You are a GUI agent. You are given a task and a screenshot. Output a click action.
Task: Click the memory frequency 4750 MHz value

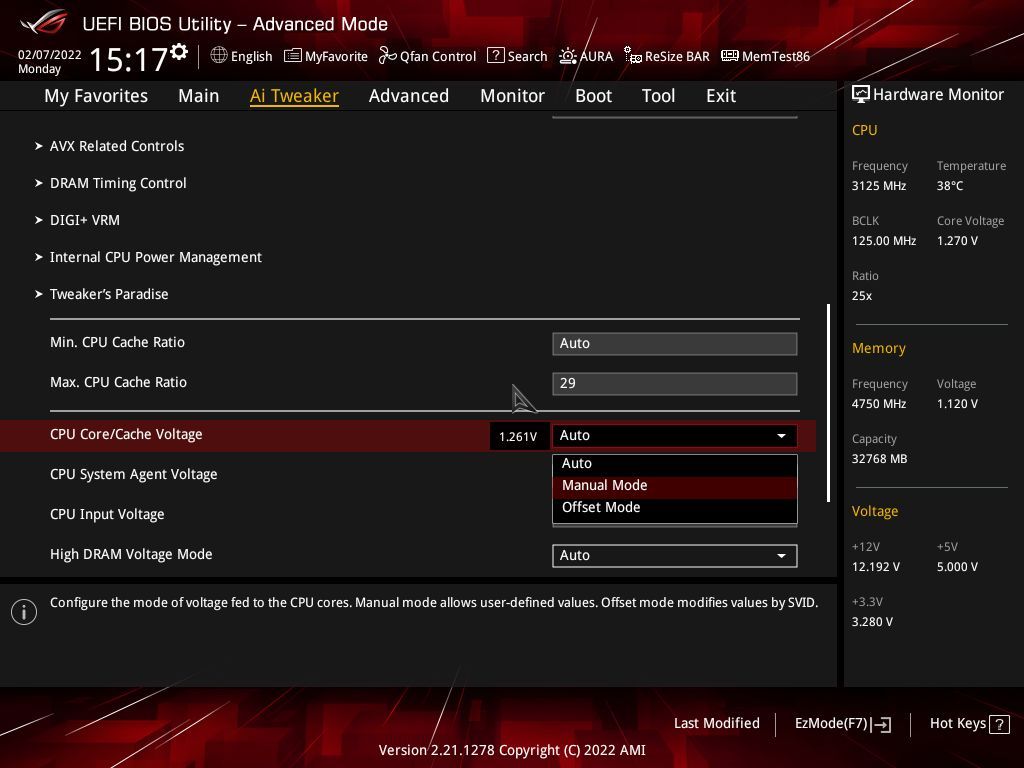pos(878,404)
